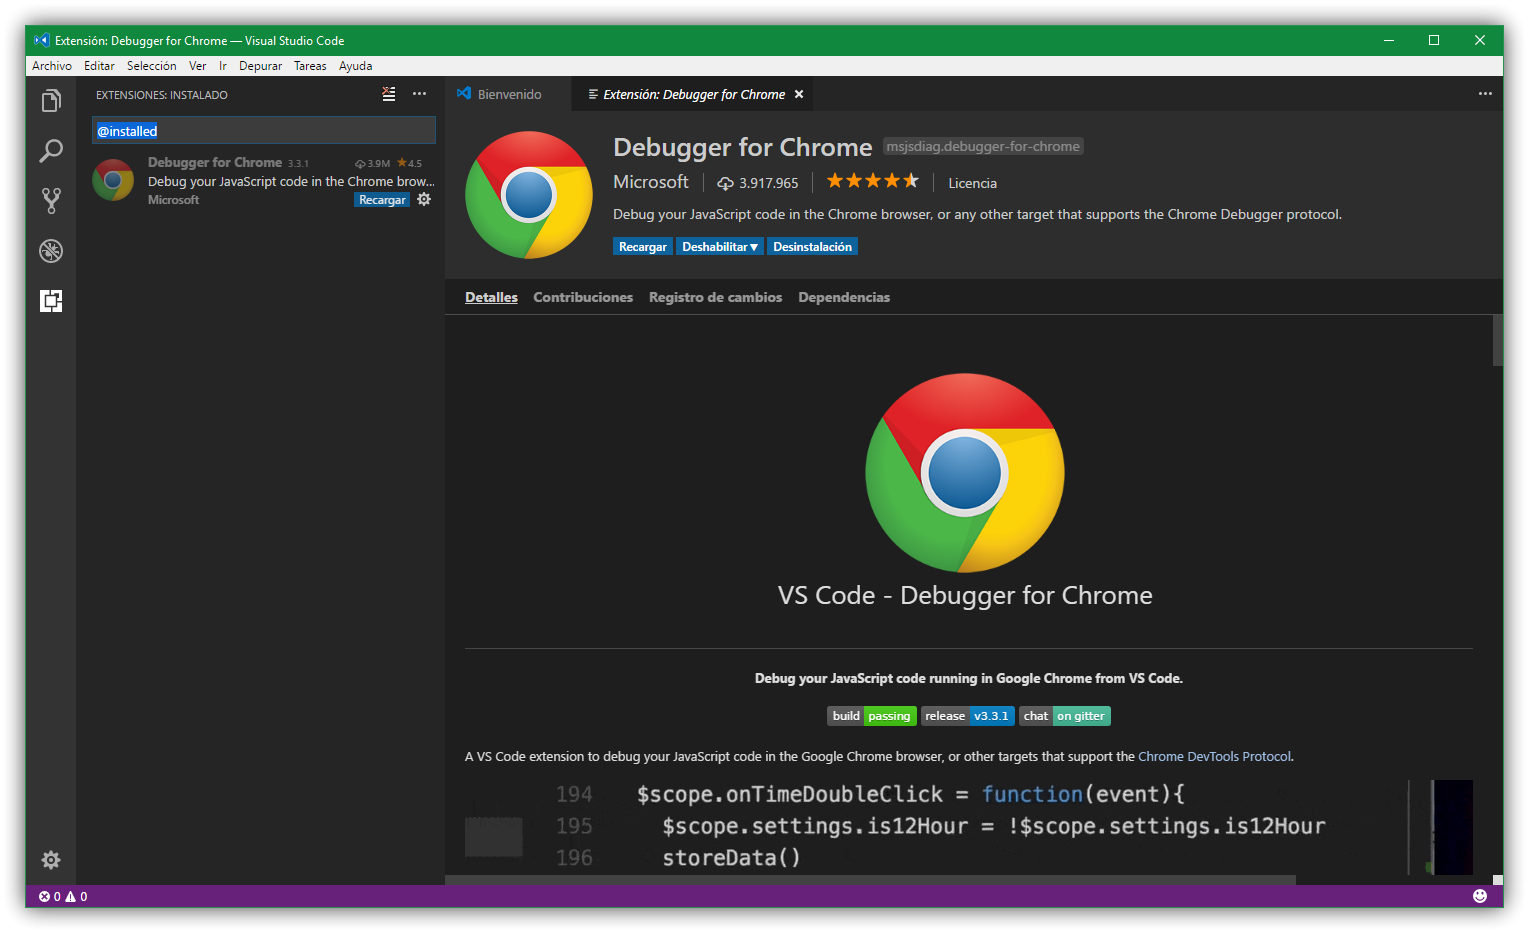The width and height of the screenshot is (1529, 933).
Task: Click the Chrome icon in the extension list
Action: pyautogui.click(x=113, y=181)
